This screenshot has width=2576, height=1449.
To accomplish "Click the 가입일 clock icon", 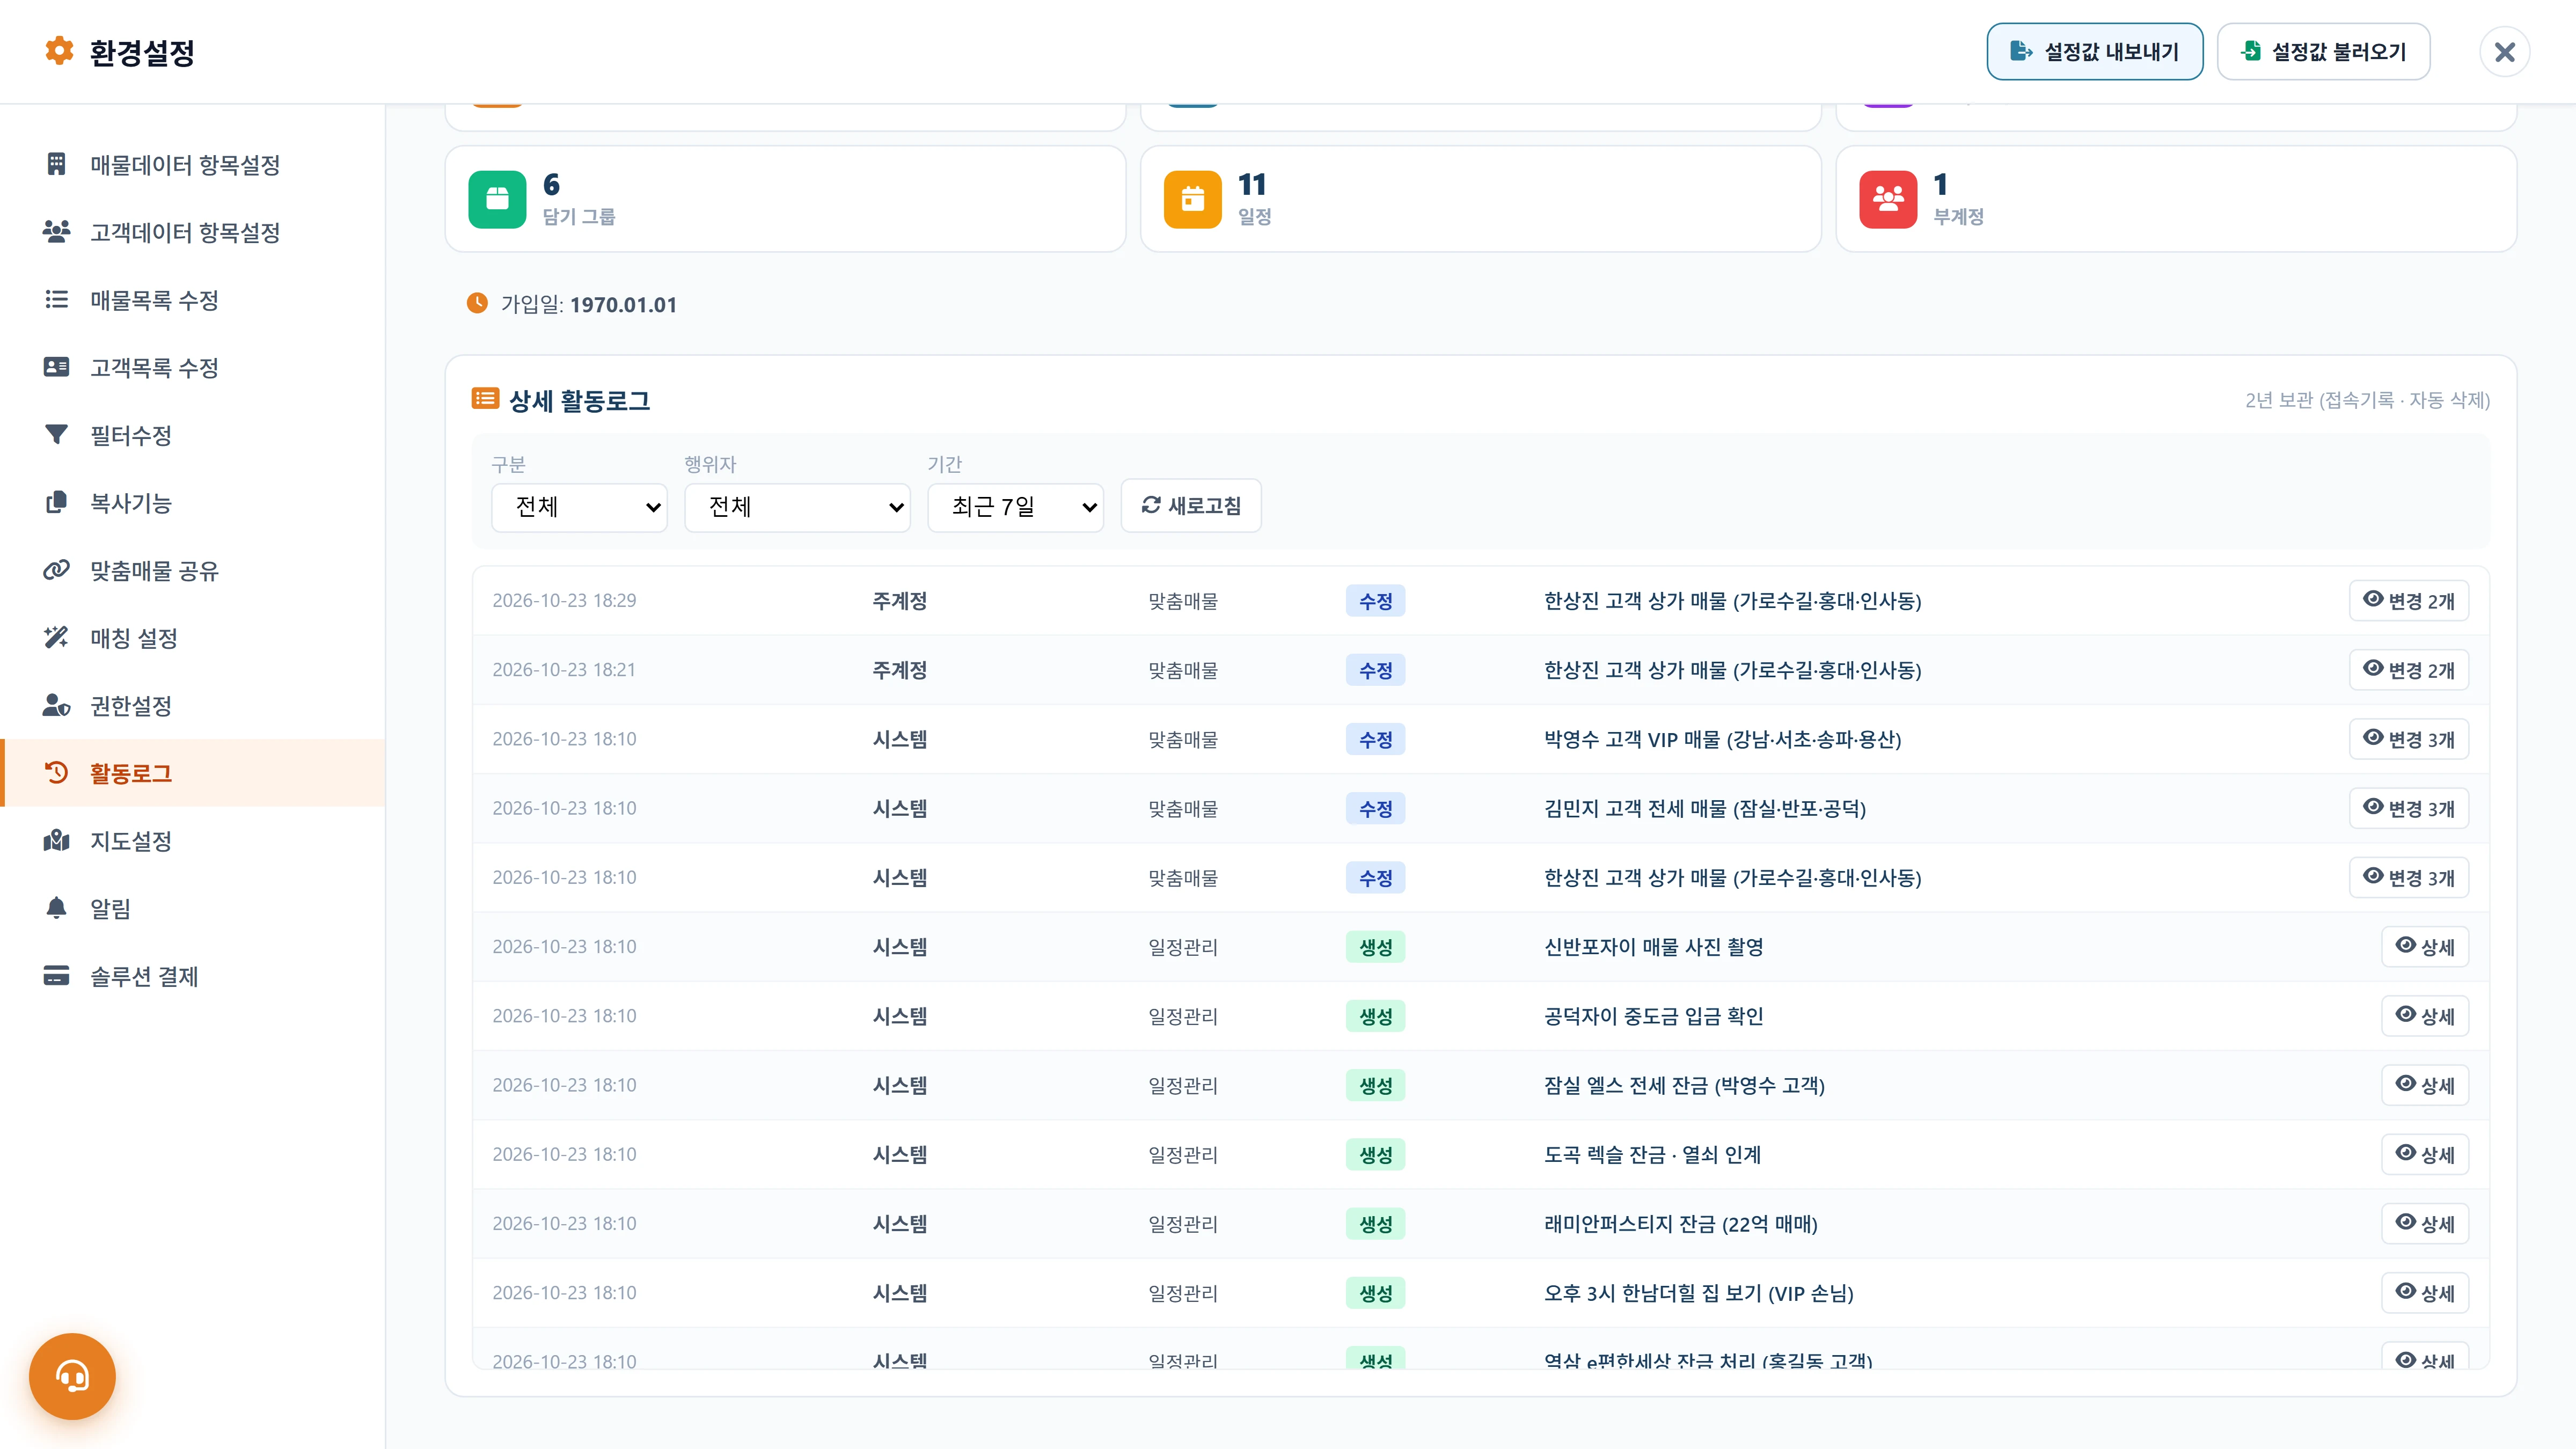I will [x=477, y=303].
